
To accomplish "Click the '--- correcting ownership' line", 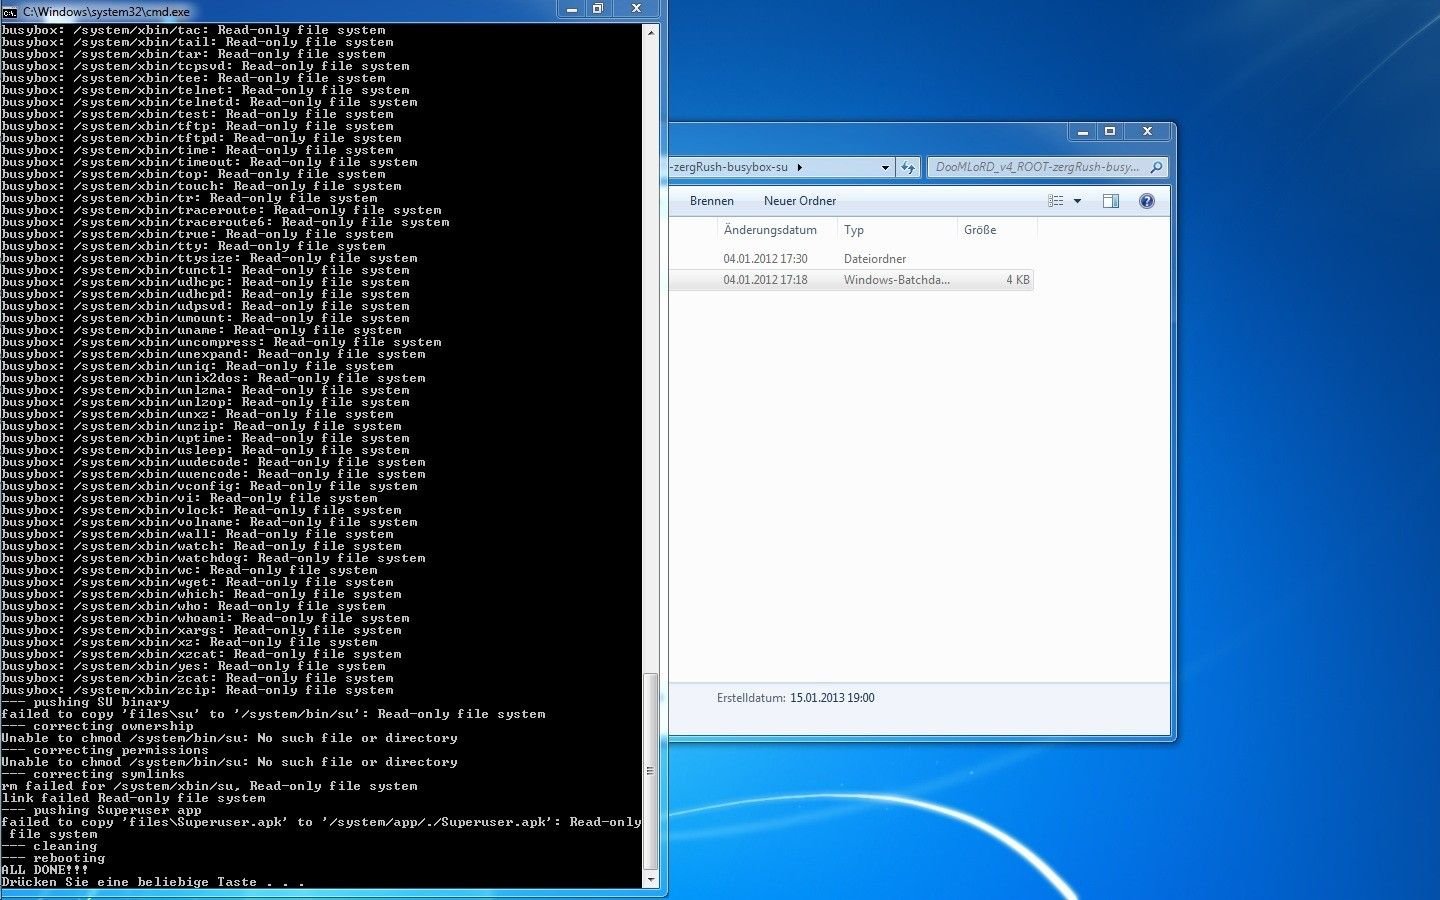I will point(97,726).
